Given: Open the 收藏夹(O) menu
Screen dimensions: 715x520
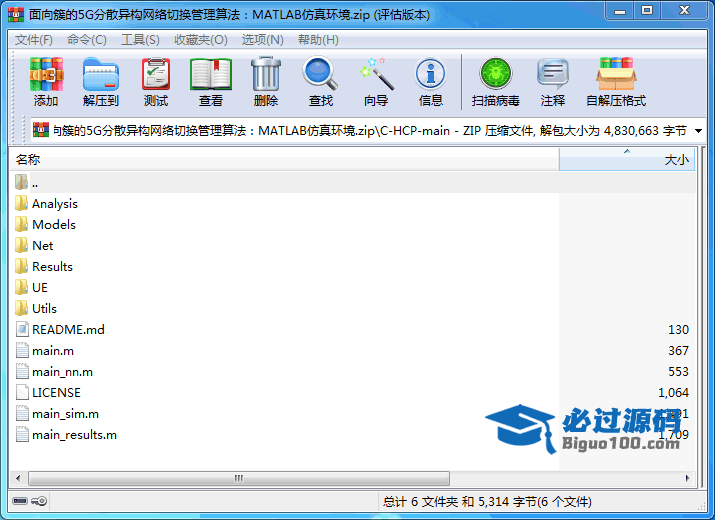Looking at the screenshot, I should (x=201, y=40).
